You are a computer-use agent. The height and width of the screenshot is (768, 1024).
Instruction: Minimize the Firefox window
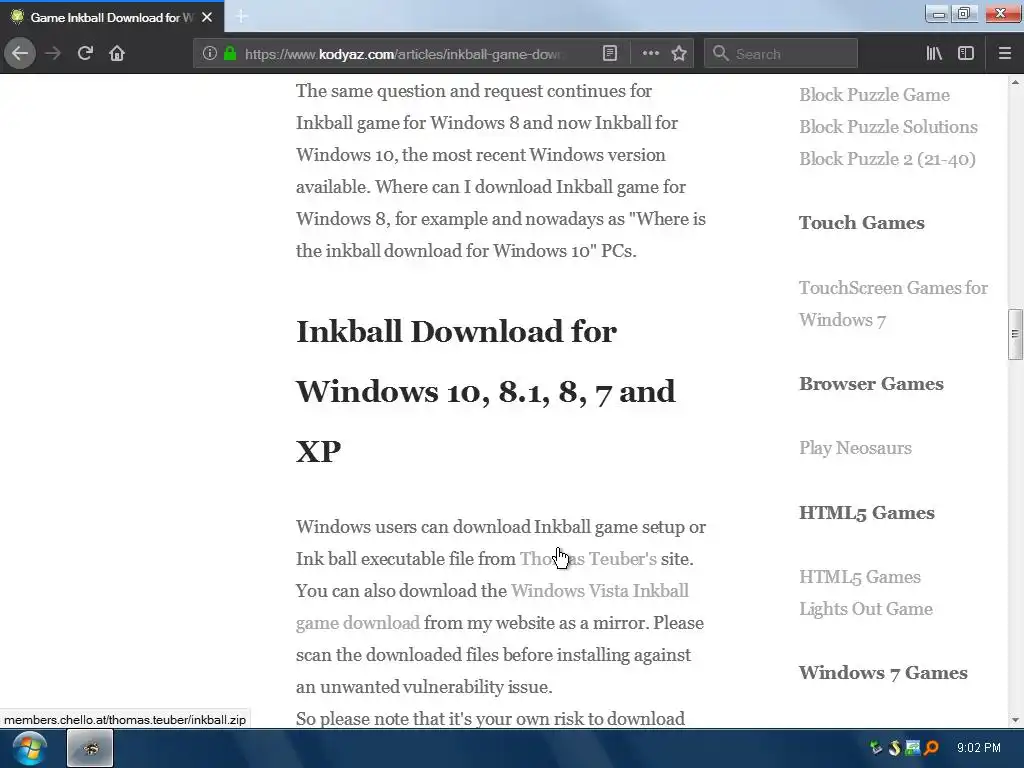[938, 14]
